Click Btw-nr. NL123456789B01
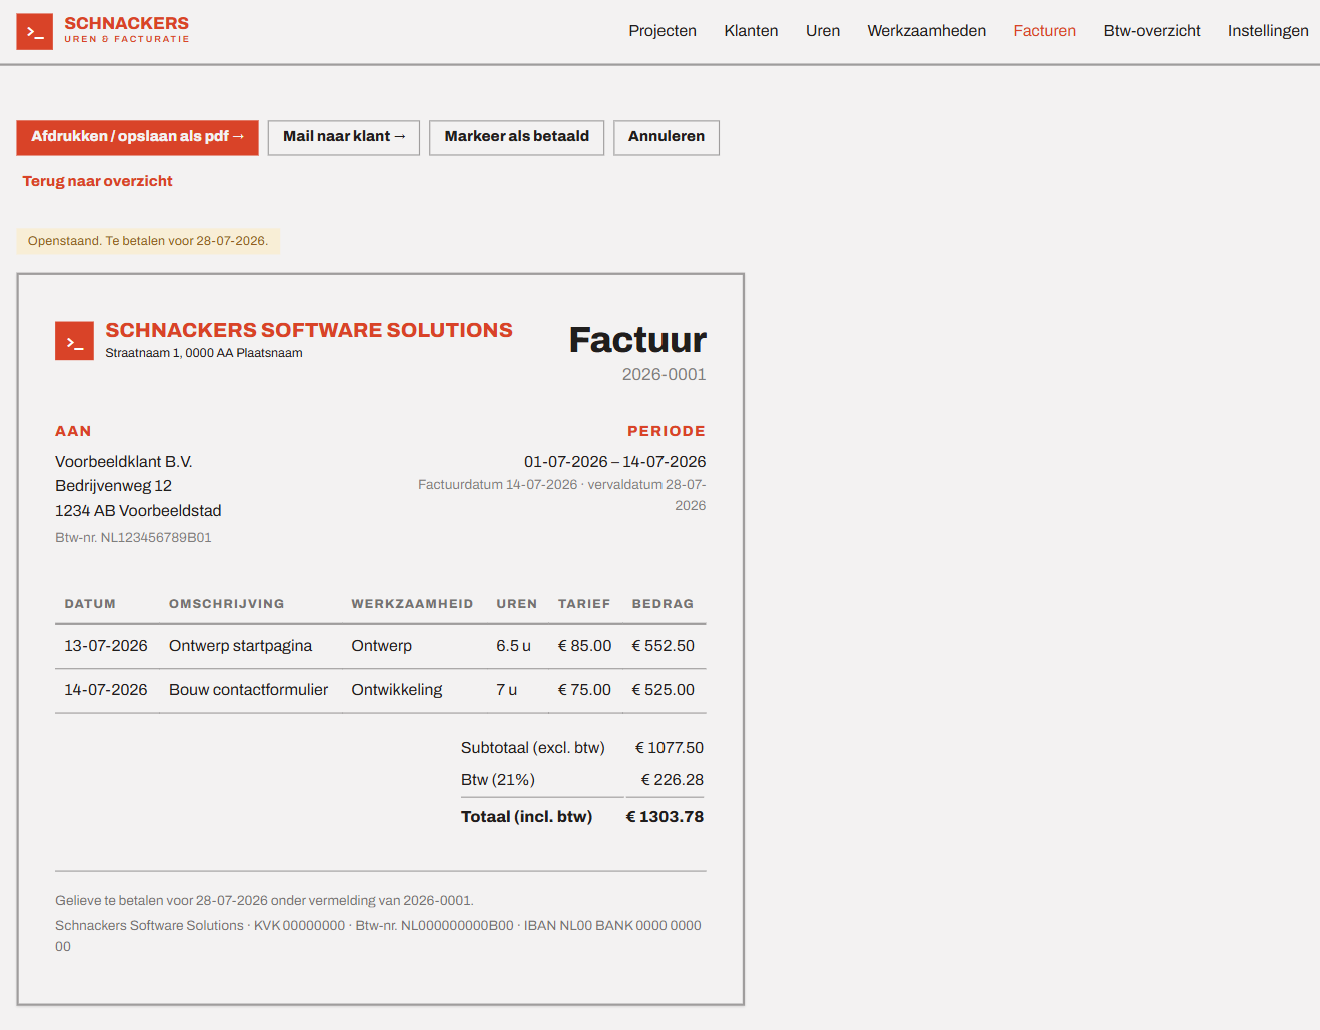The width and height of the screenshot is (1320, 1030). coord(133,538)
